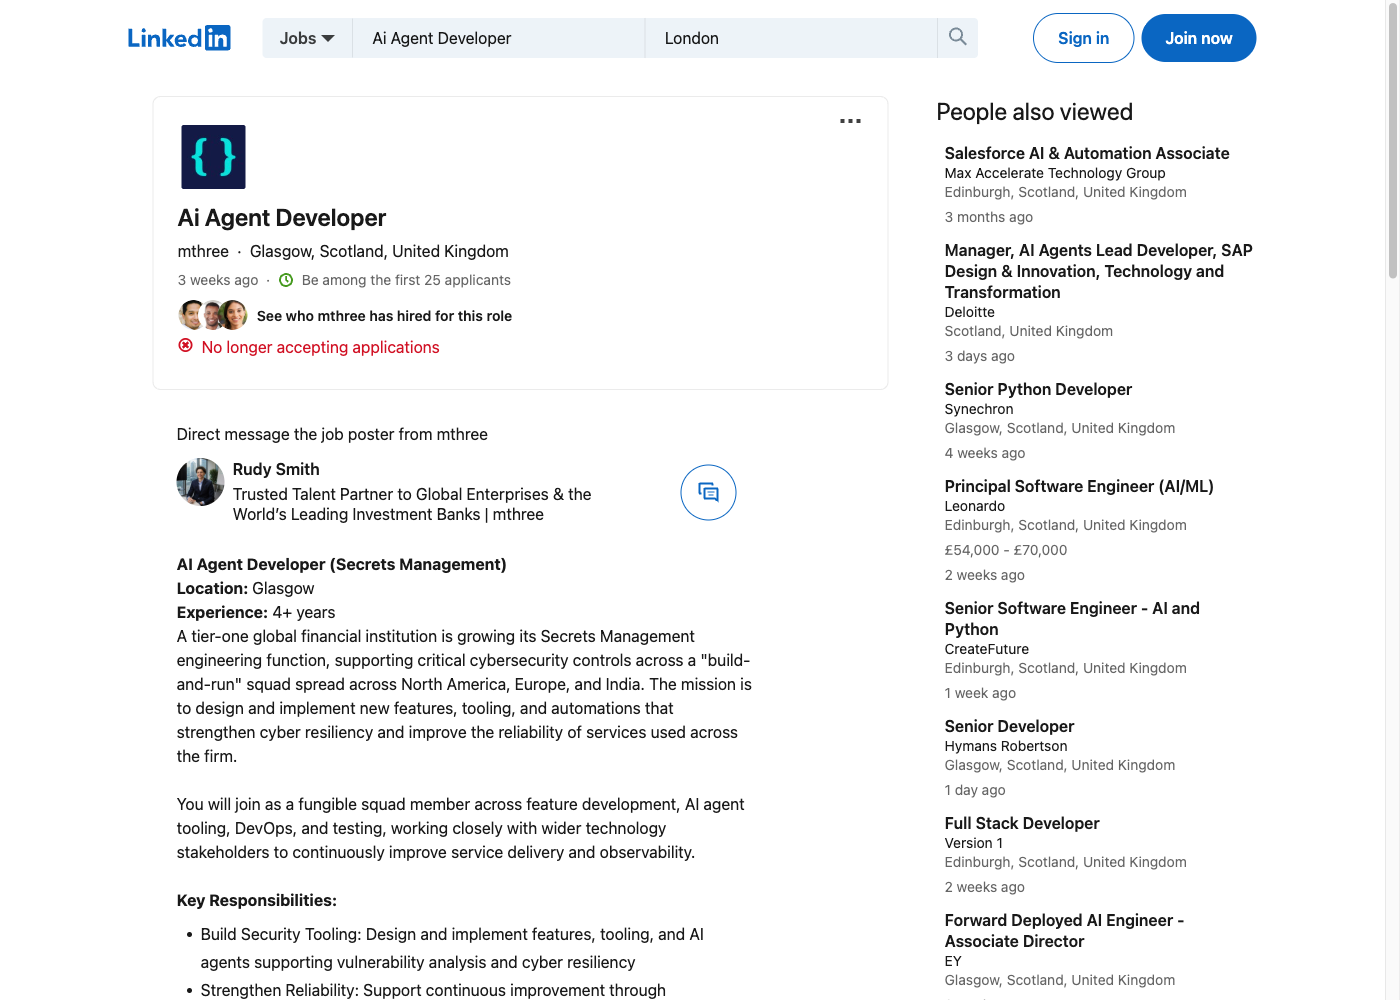Viewport: 1400px width, 1000px height.
Task: Open Manager, AI Agents Lead Developer job
Action: tap(1099, 271)
